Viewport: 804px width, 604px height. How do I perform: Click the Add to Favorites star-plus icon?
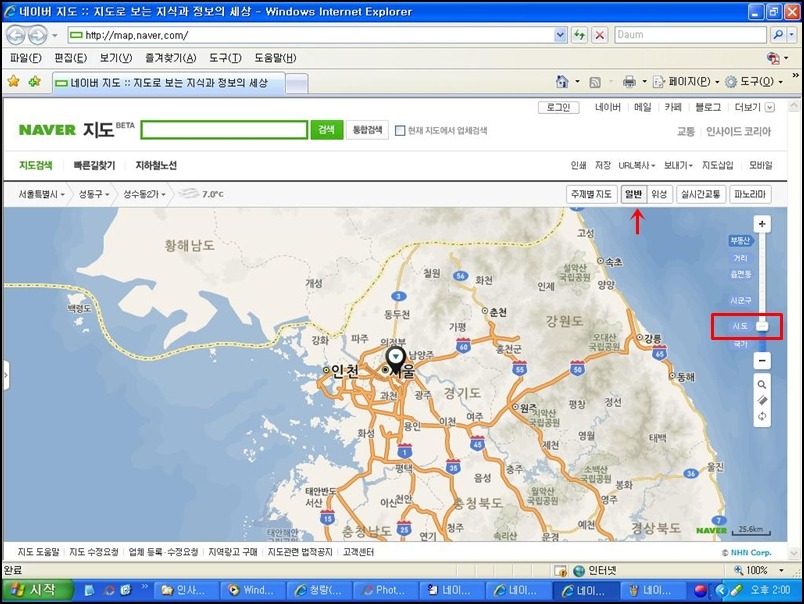(x=34, y=81)
